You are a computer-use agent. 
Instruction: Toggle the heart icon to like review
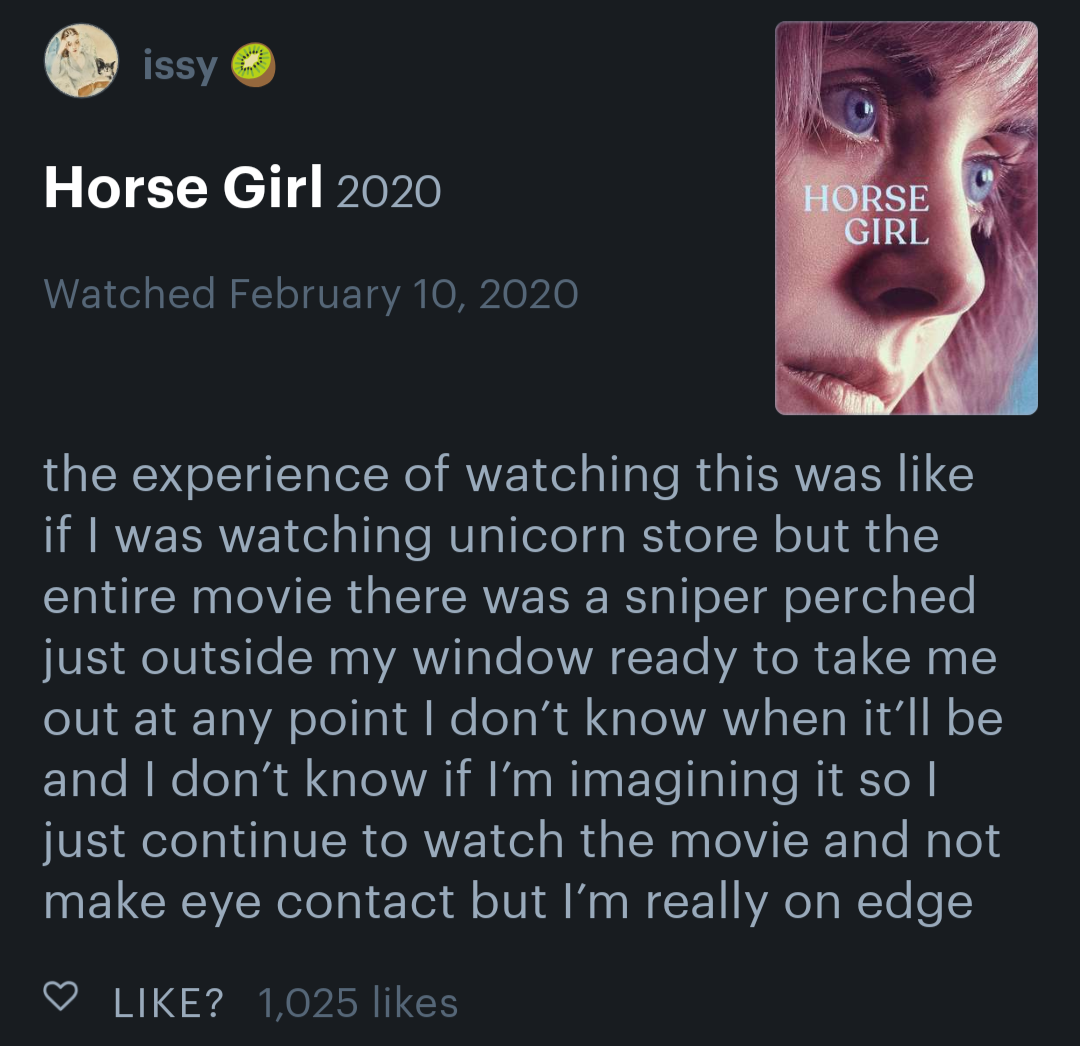(62, 997)
